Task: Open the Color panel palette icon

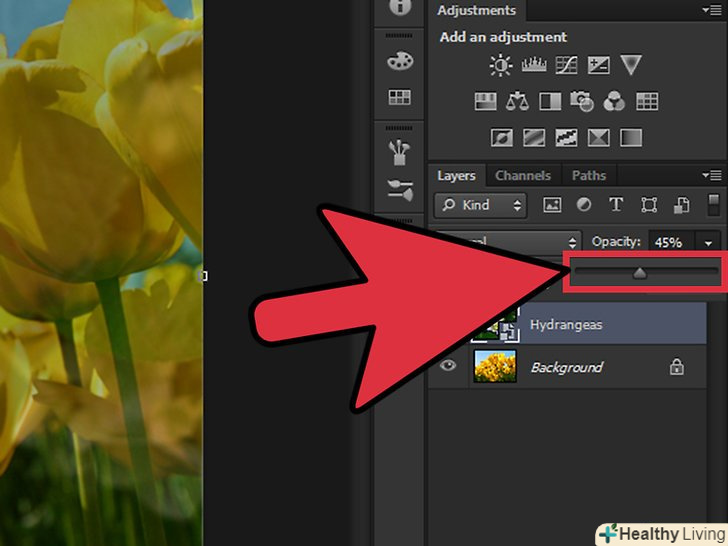Action: click(400, 61)
